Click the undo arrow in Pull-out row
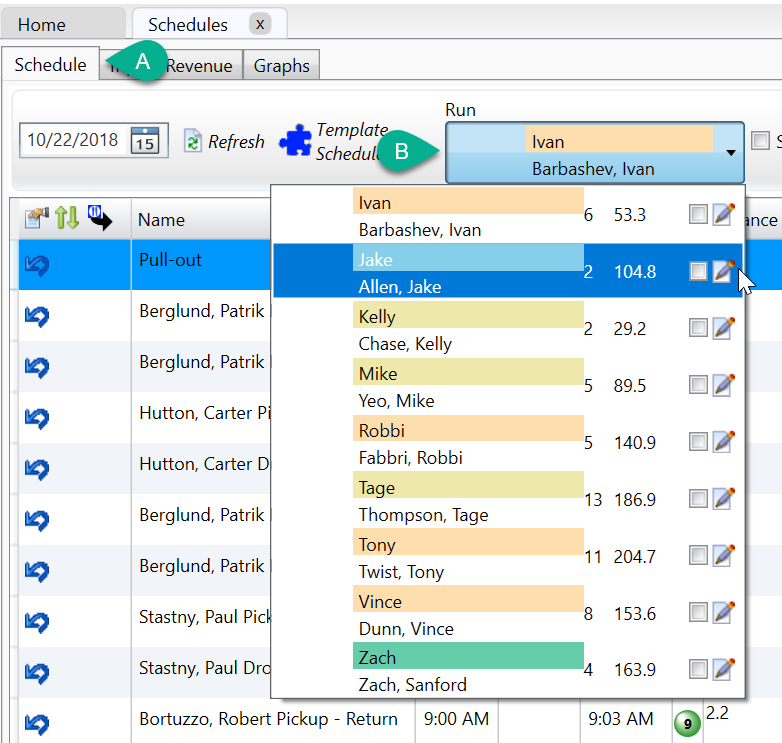The height and width of the screenshot is (743, 782). point(37,265)
